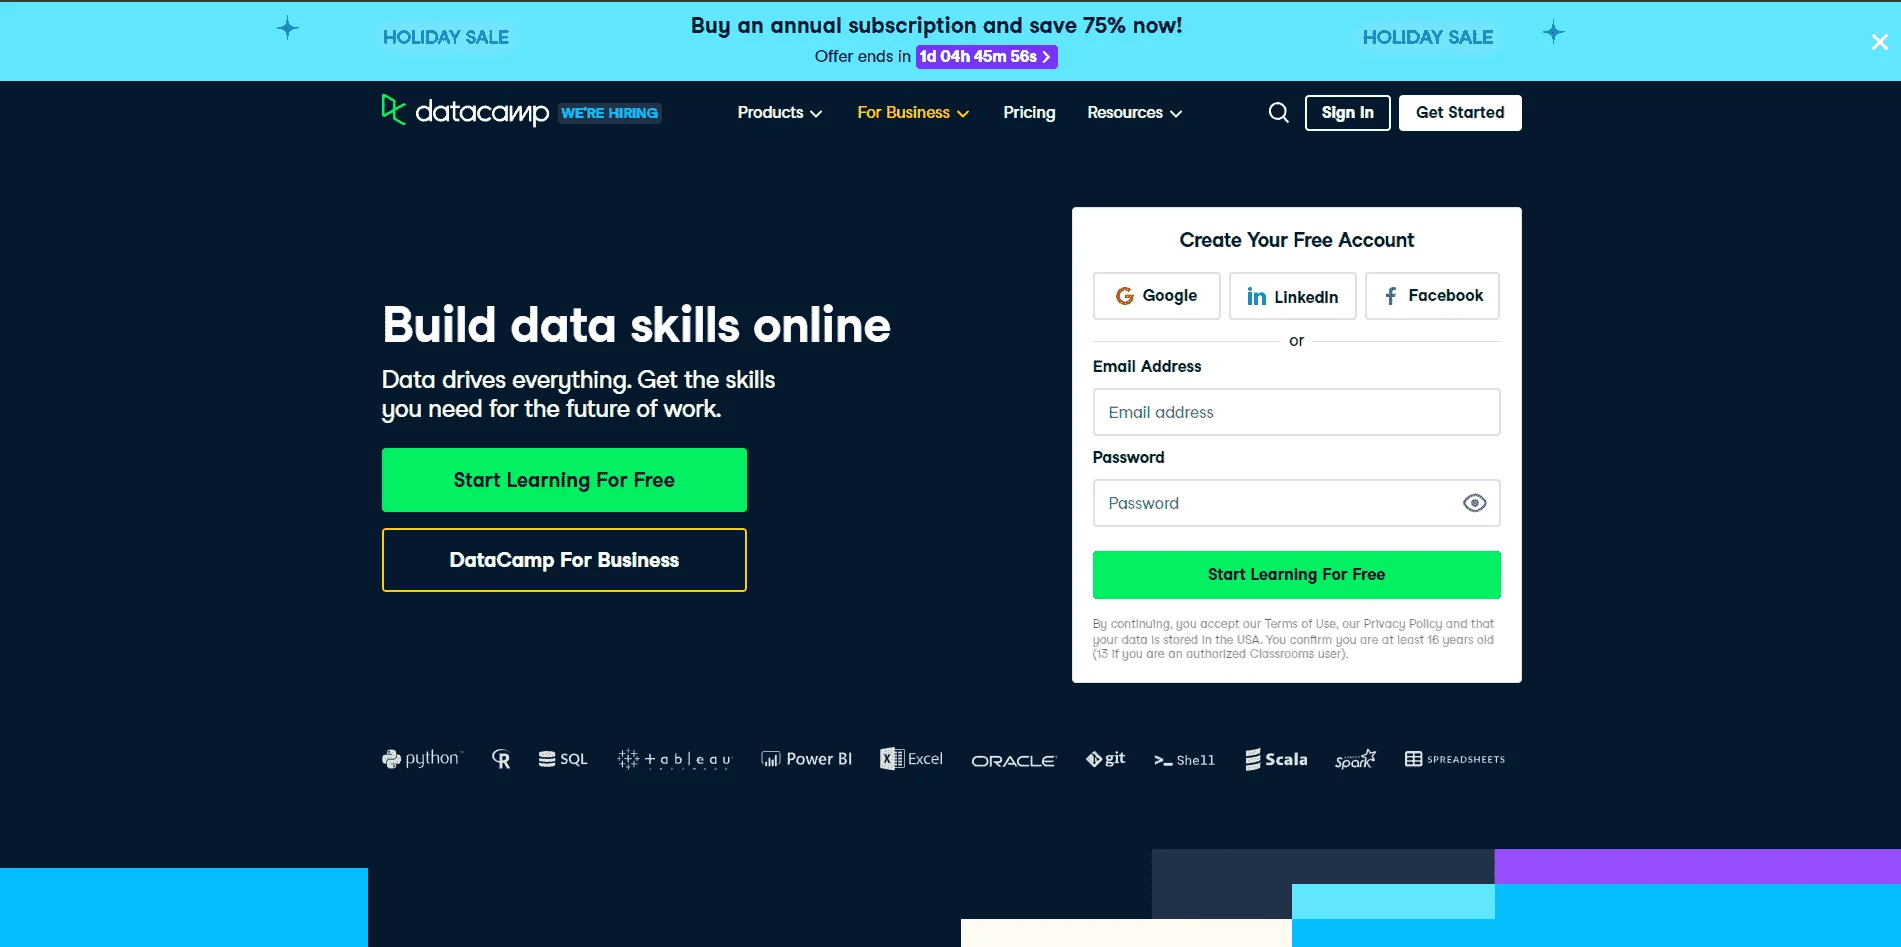The height and width of the screenshot is (947, 1901).
Task: Open the Privacy Policy link
Action: 1402,624
